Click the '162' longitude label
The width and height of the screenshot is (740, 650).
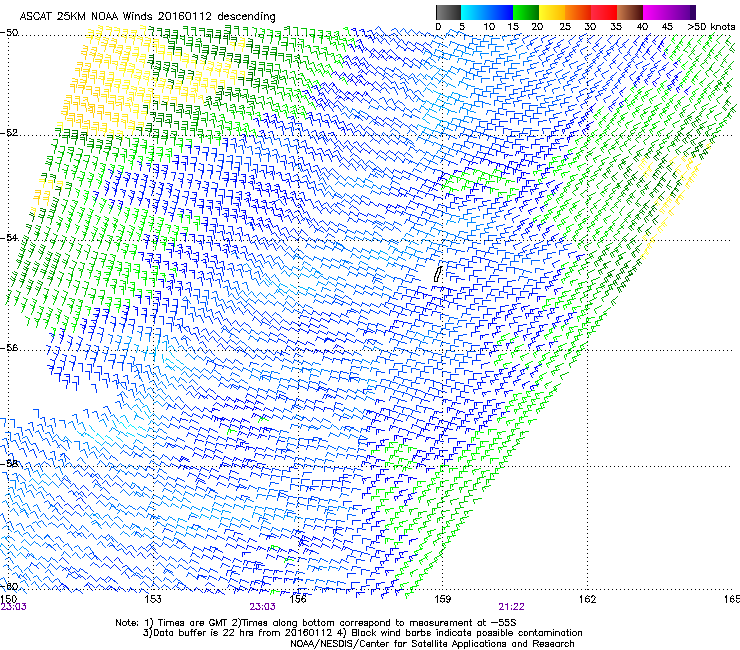tap(587, 599)
